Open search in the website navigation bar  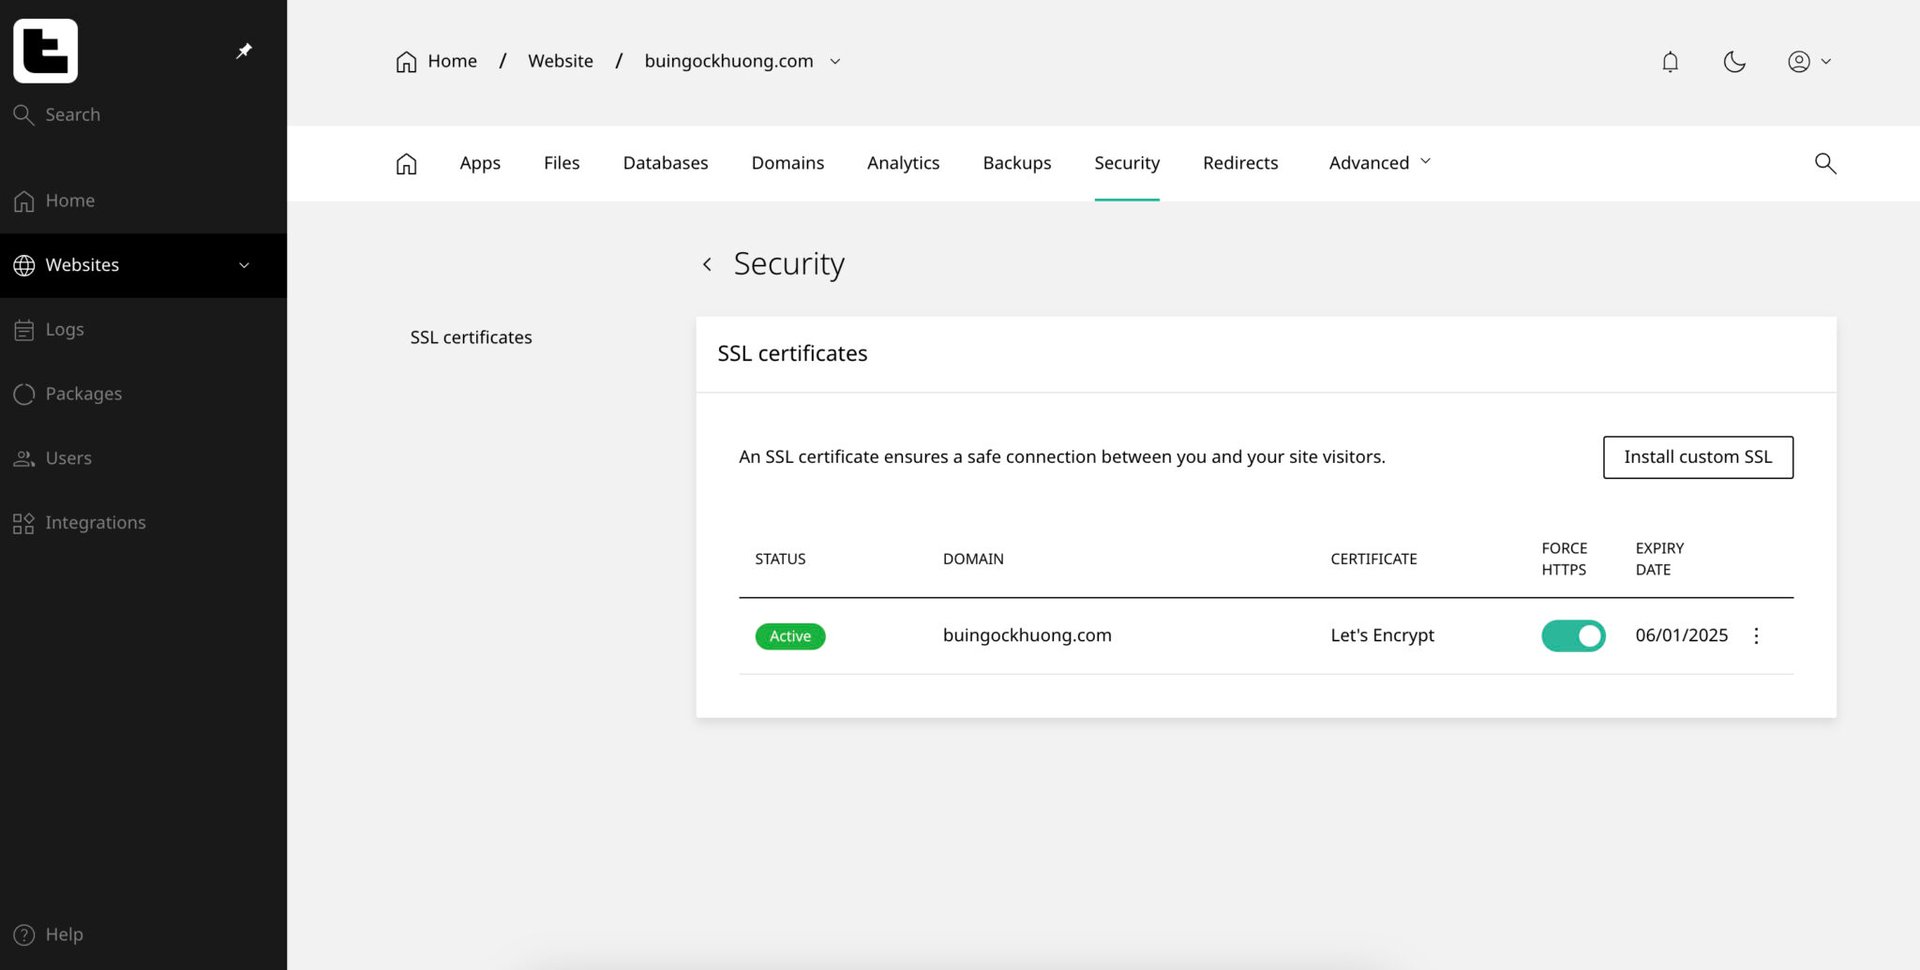(x=1824, y=163)
